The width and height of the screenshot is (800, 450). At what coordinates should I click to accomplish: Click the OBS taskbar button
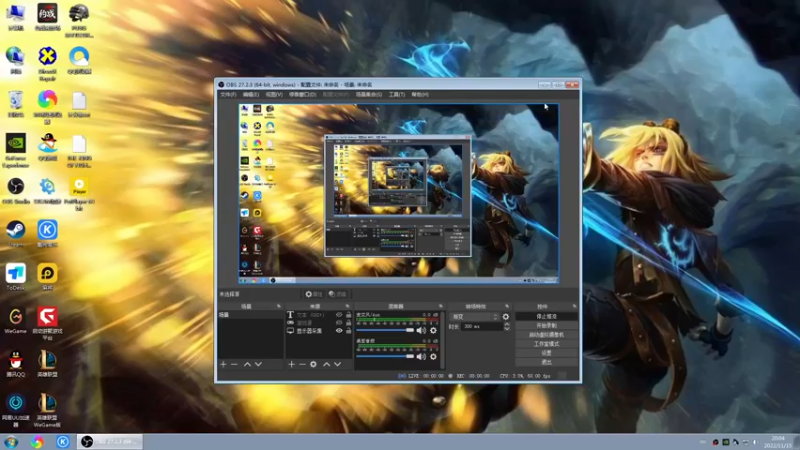click(110, 442)
